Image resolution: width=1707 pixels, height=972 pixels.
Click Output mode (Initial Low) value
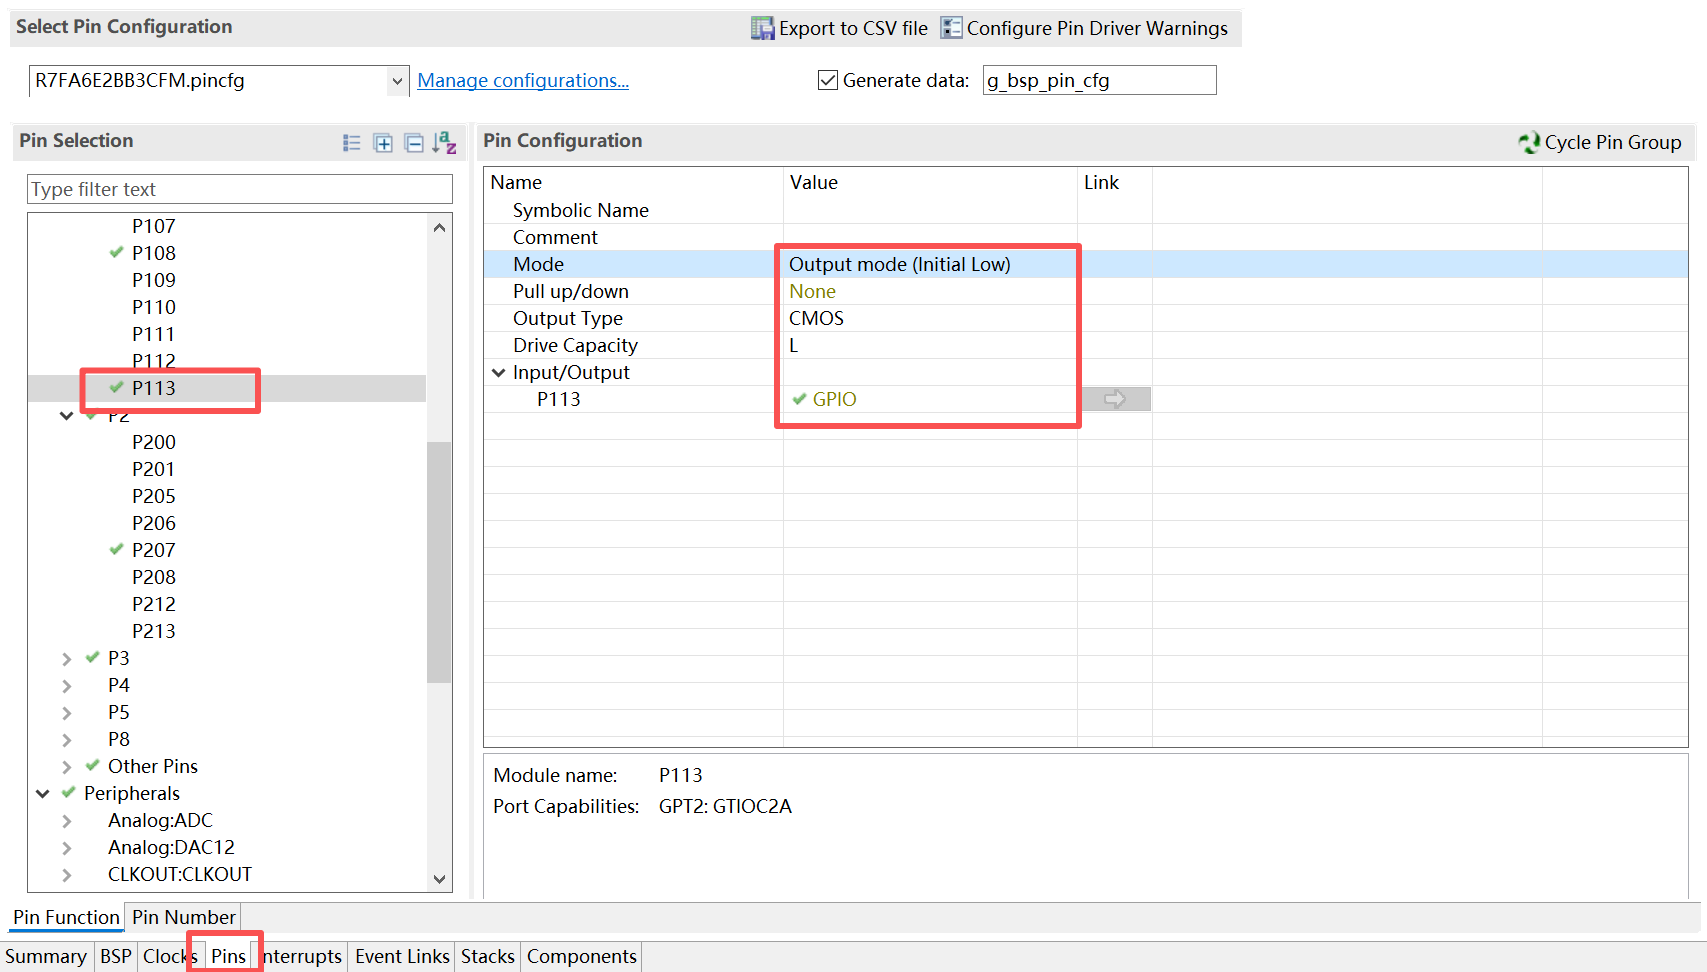pos(900,264)
